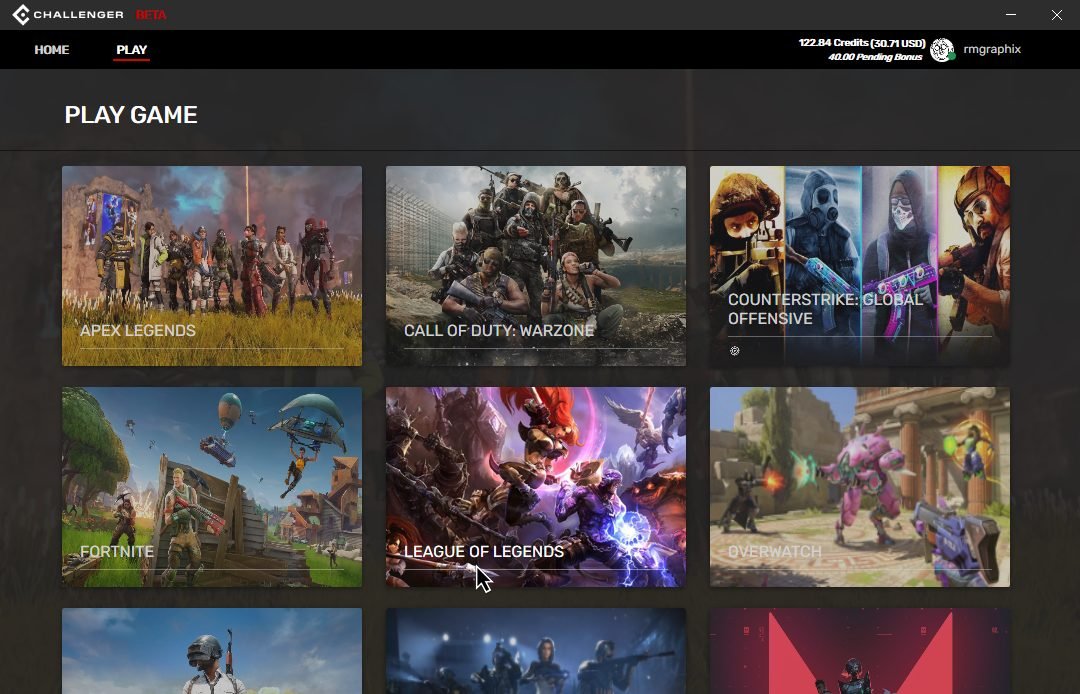Viewport: 1080px width, 694px height.
Task: Click the rmgraphix username
Action: [x=992, y=50]
